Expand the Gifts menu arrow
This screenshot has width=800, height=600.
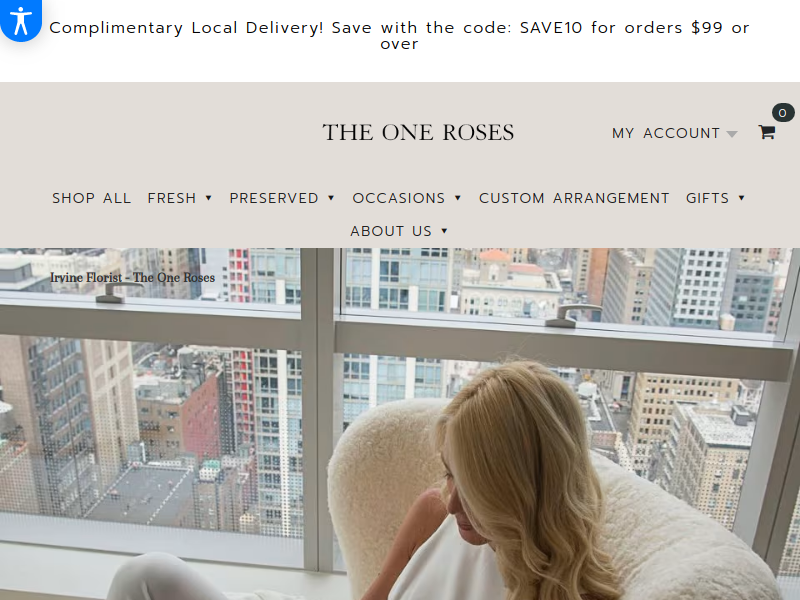pos(741,198)
